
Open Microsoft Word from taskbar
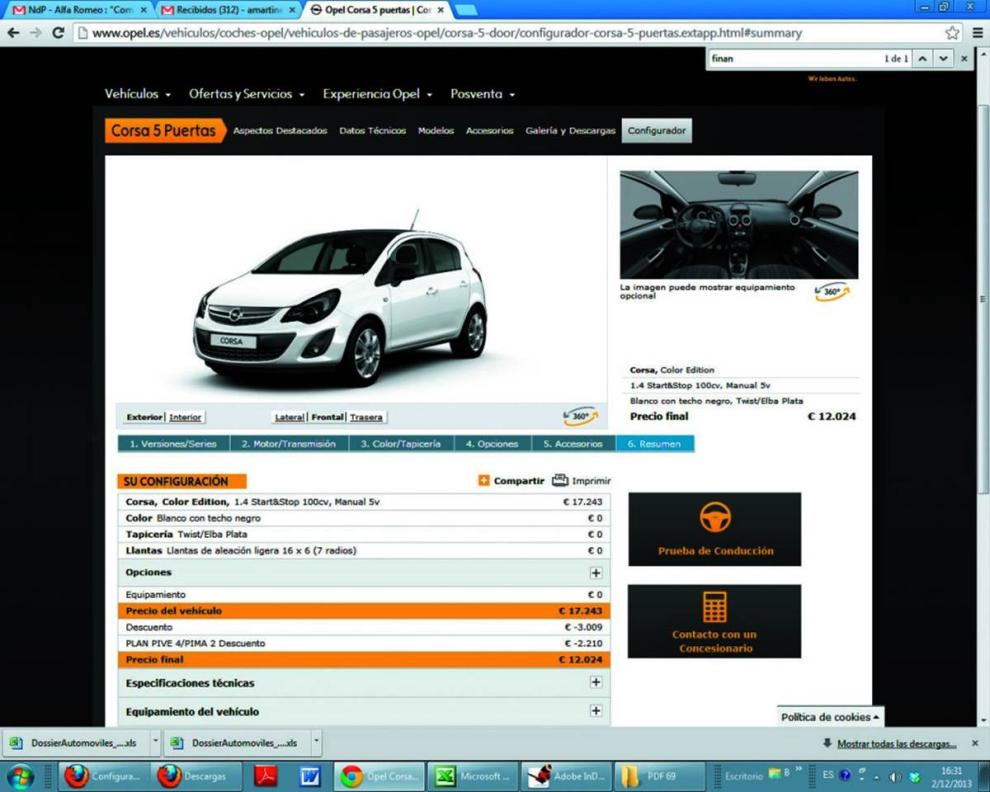click(x=310, y=776)
